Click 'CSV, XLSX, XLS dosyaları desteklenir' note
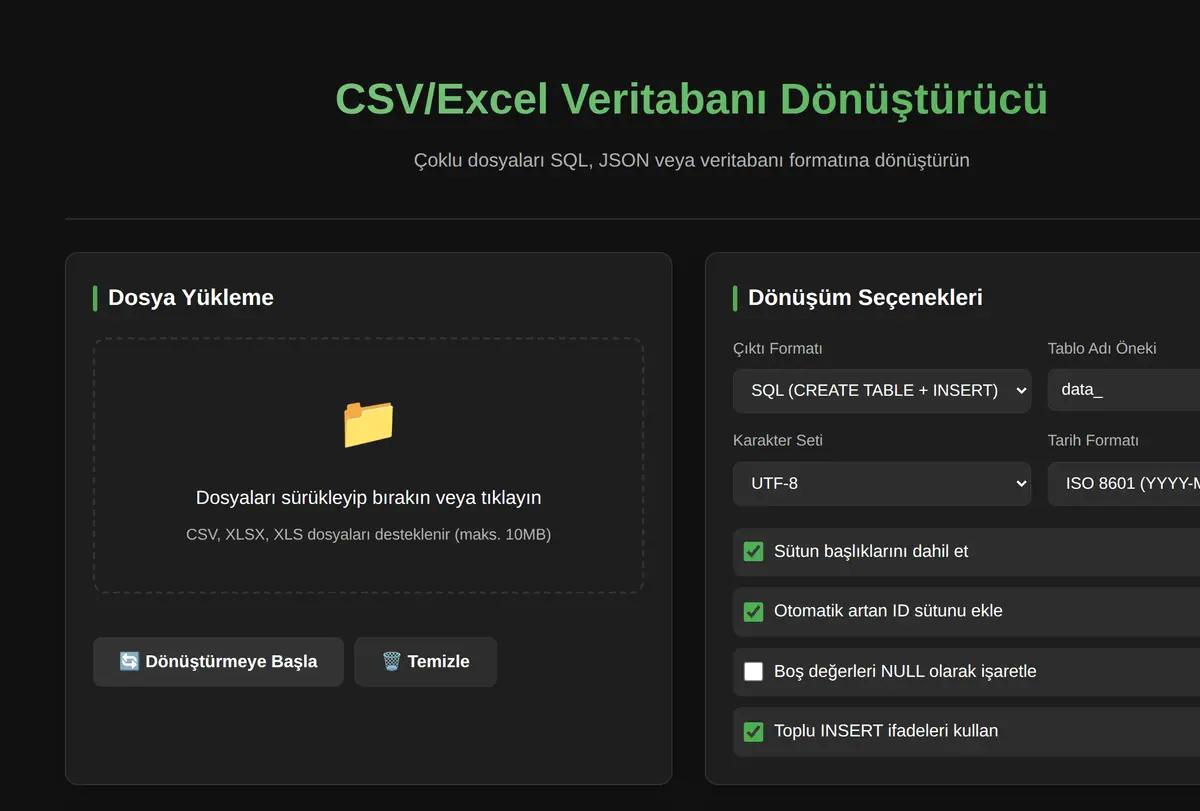1200x811 pixels. point(368,534)
